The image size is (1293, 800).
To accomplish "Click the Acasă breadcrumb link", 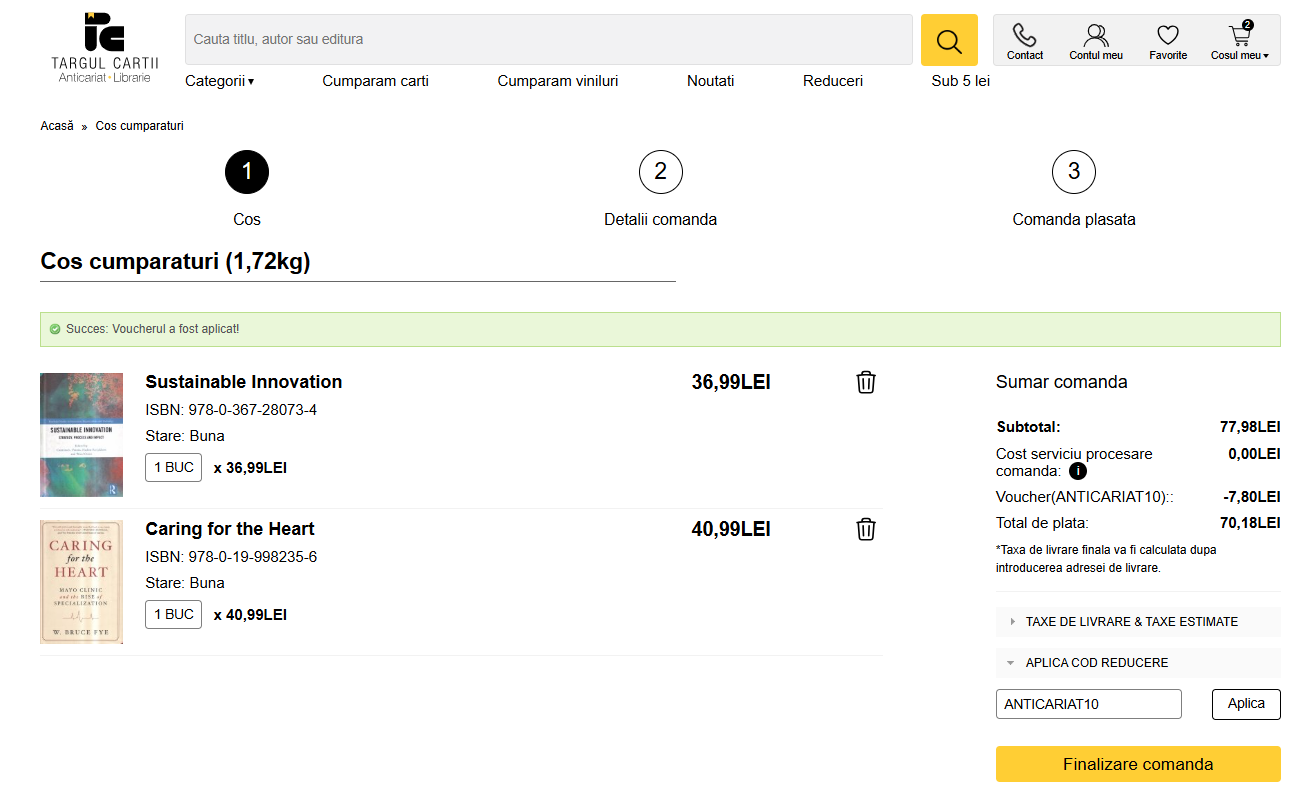I will (57, 126).
